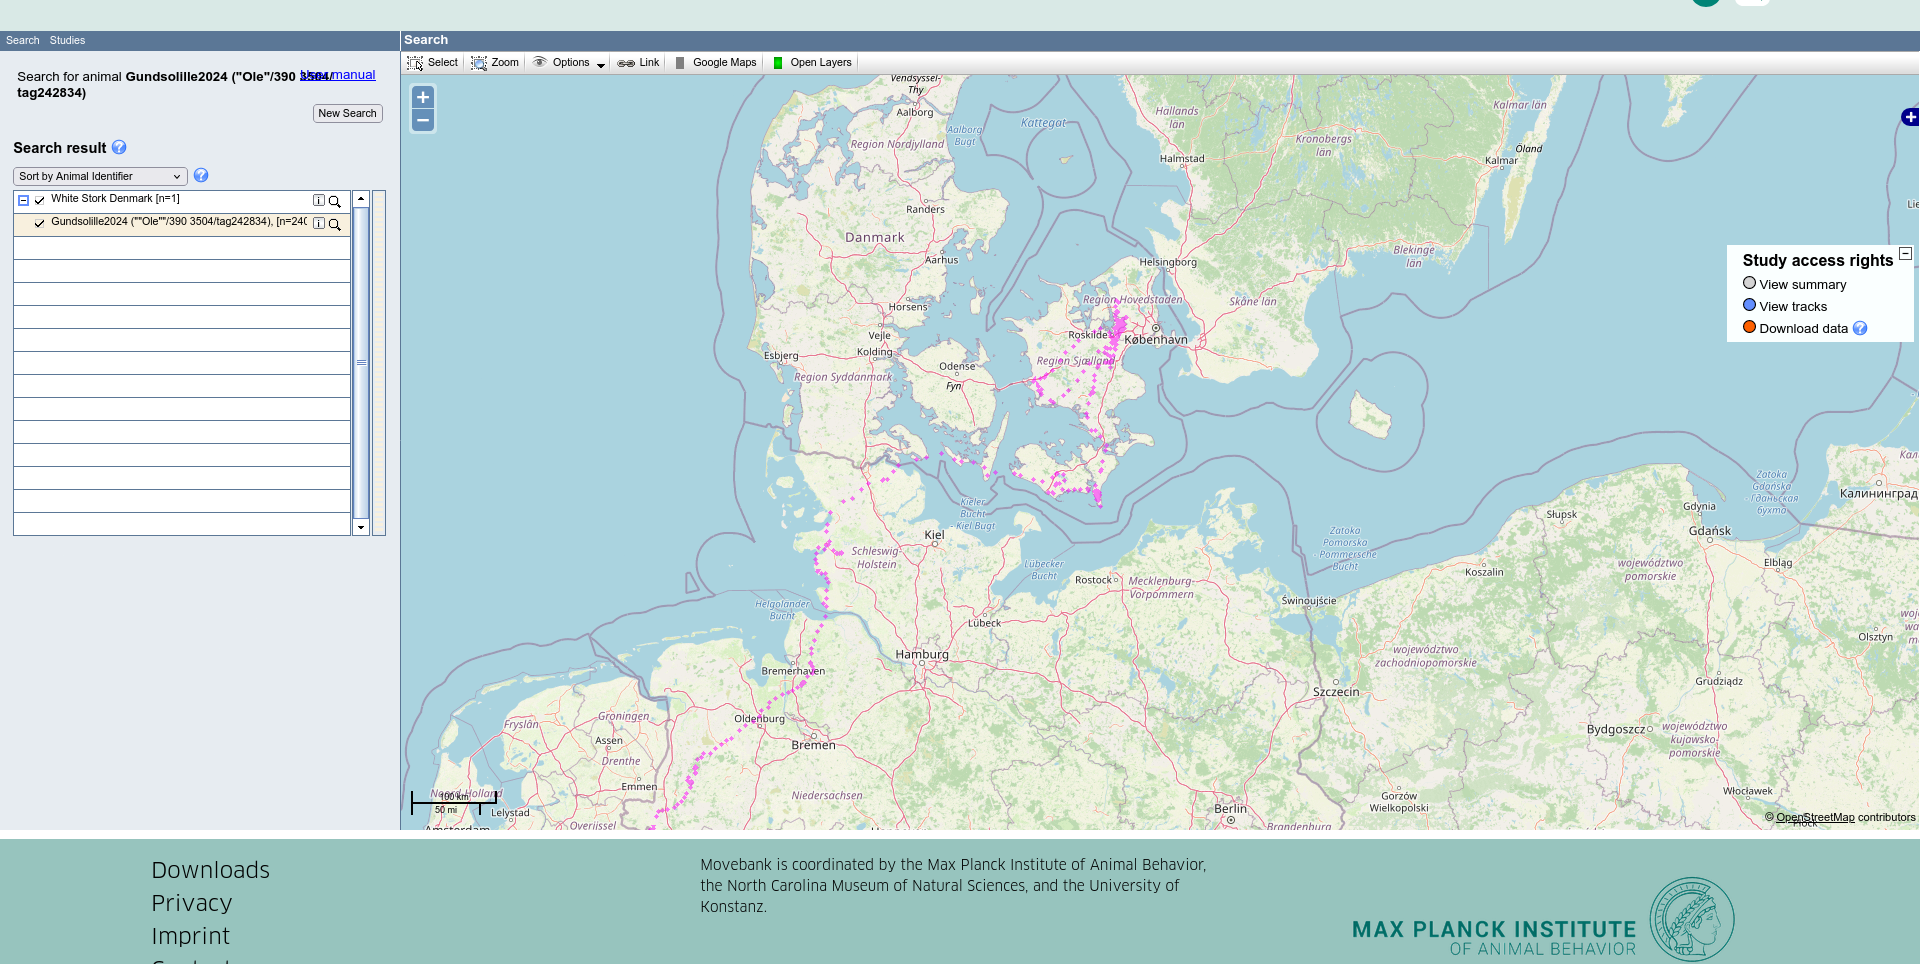Open help icon next to Search result
Screen dimensions: 1920x964
coord(119,148)
